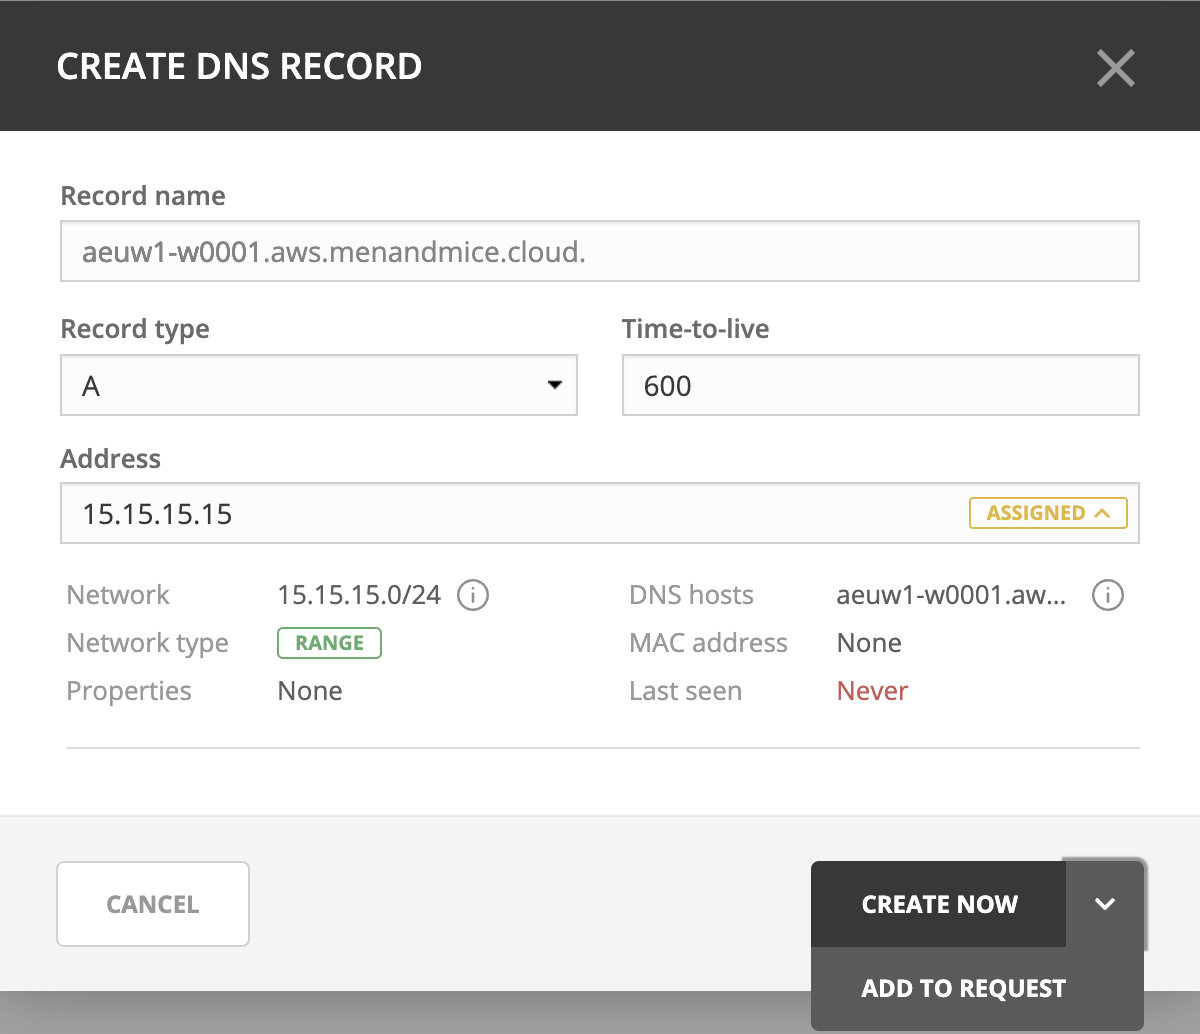Click the info icon beside Network 15.15.15.0/24
This screenshot has width=1200, height=1034.
tap(473, 595)
